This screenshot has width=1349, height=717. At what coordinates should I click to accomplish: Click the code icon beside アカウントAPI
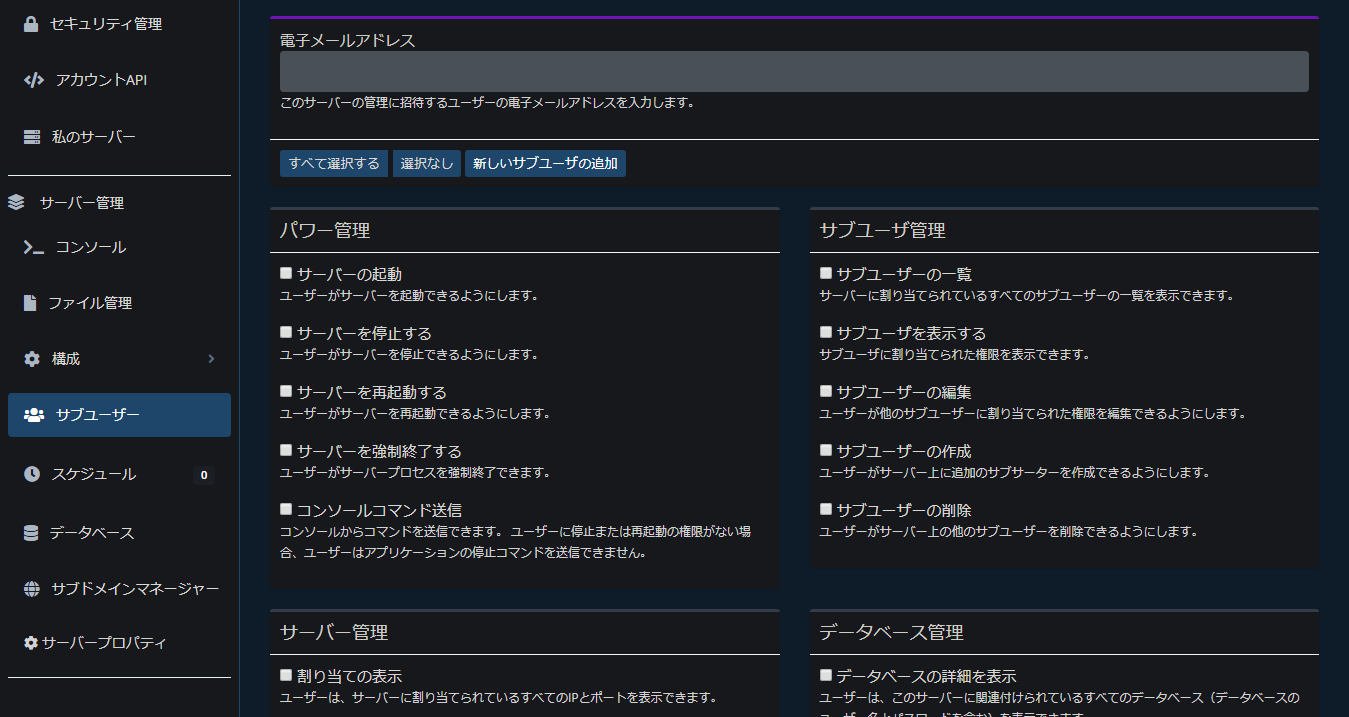coord(34,80)
